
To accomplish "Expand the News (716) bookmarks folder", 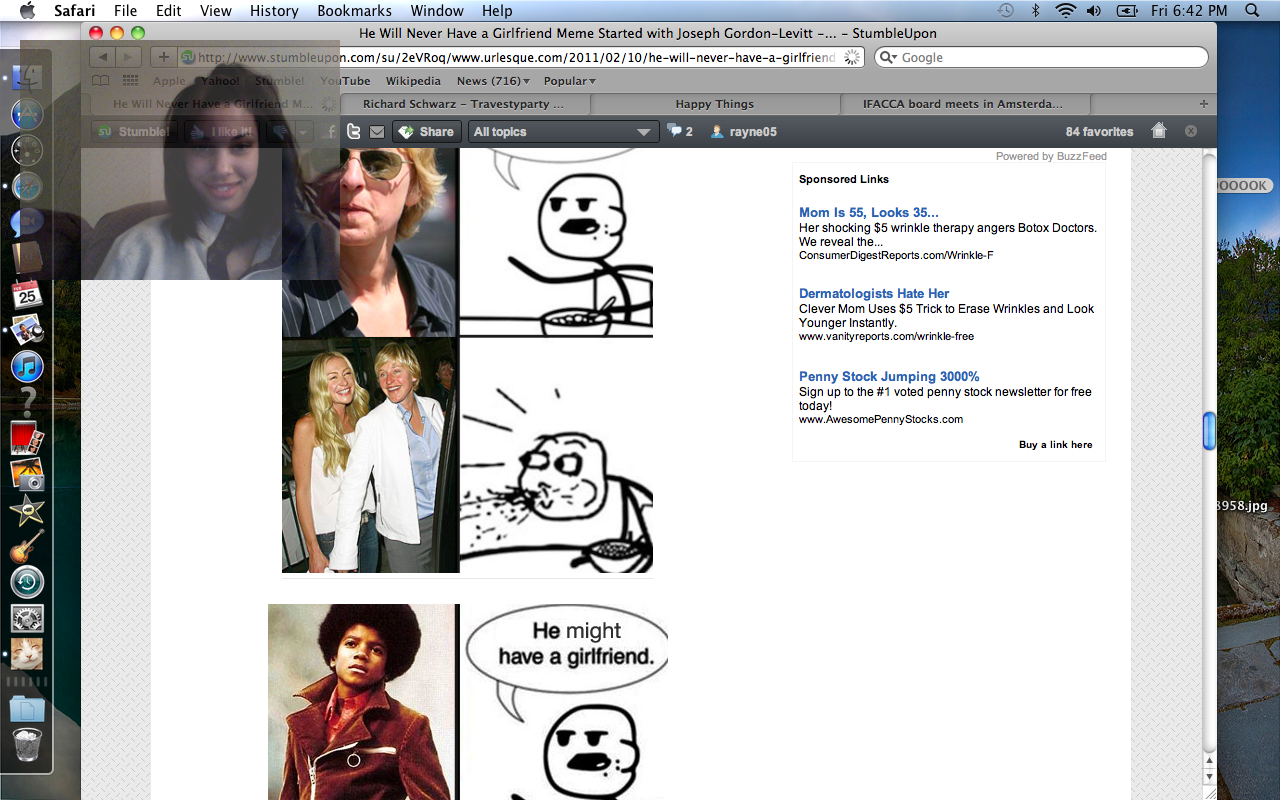I will [493, 81].
